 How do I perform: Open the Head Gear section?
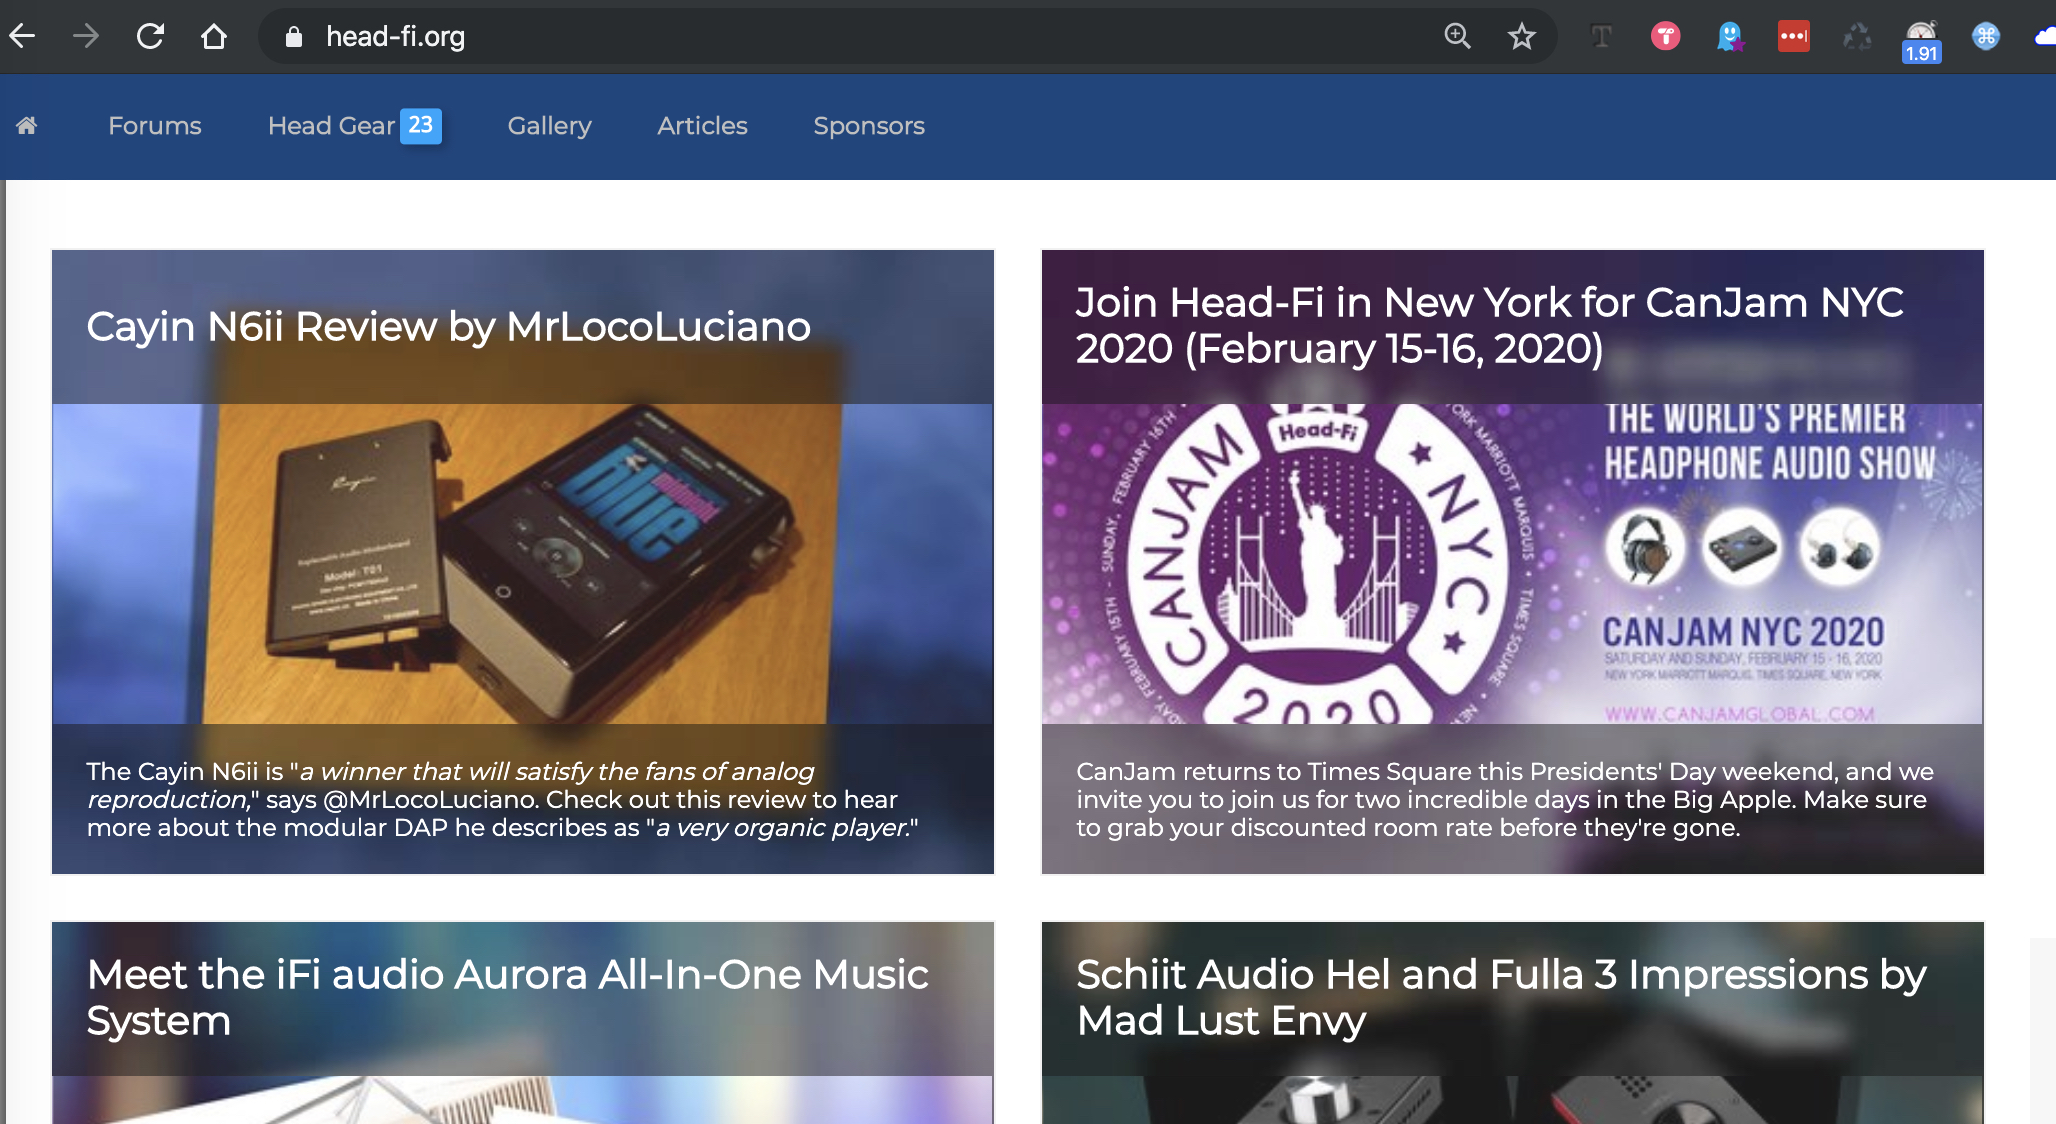[332, 126]
